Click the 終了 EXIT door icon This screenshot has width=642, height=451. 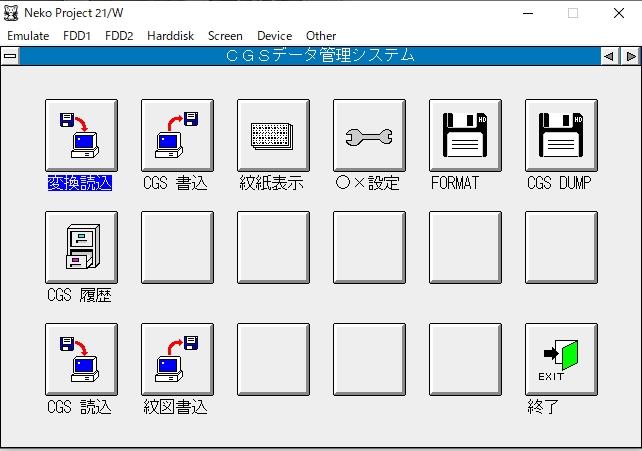coord(561,359)
